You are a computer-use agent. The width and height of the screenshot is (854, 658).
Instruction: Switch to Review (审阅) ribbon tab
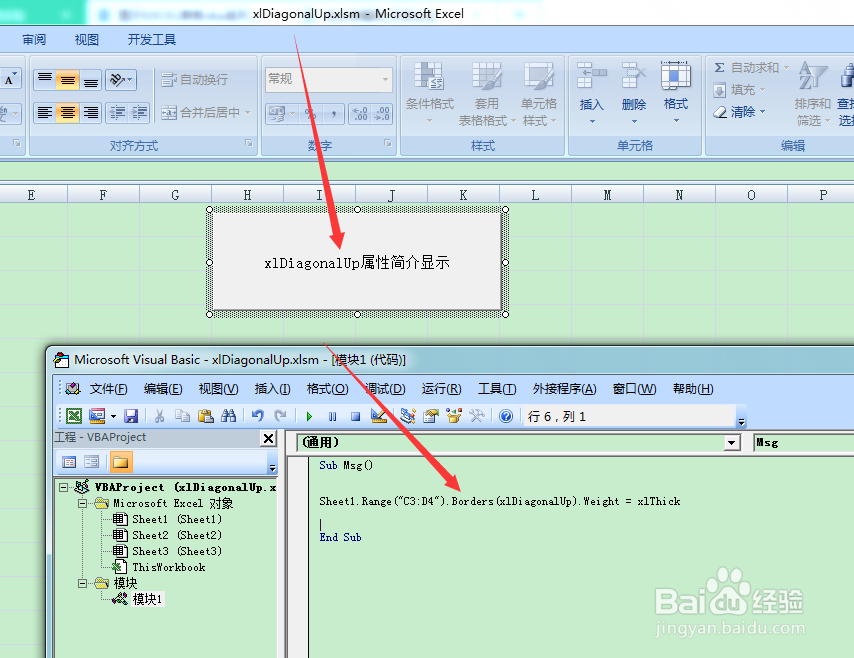(34, 40)
